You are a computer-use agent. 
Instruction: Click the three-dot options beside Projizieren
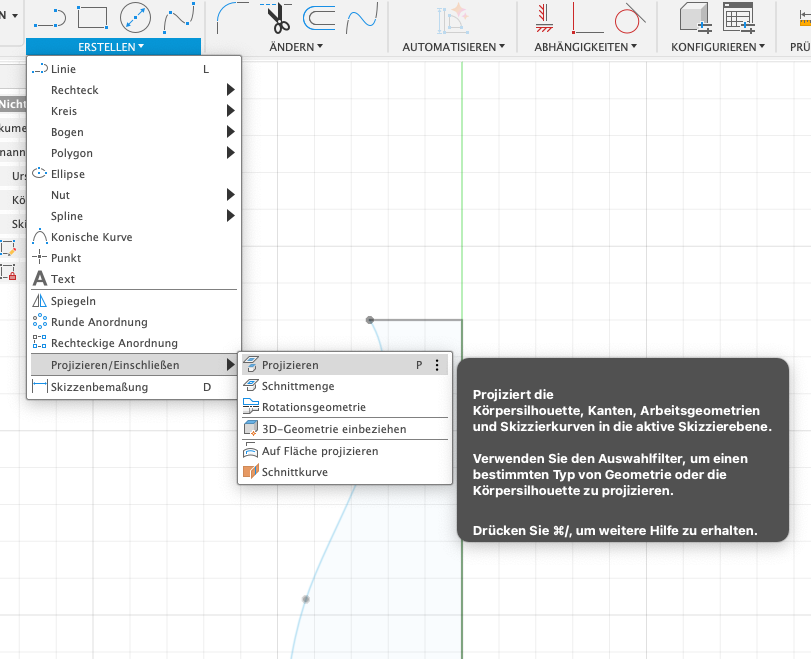point(437,365)
